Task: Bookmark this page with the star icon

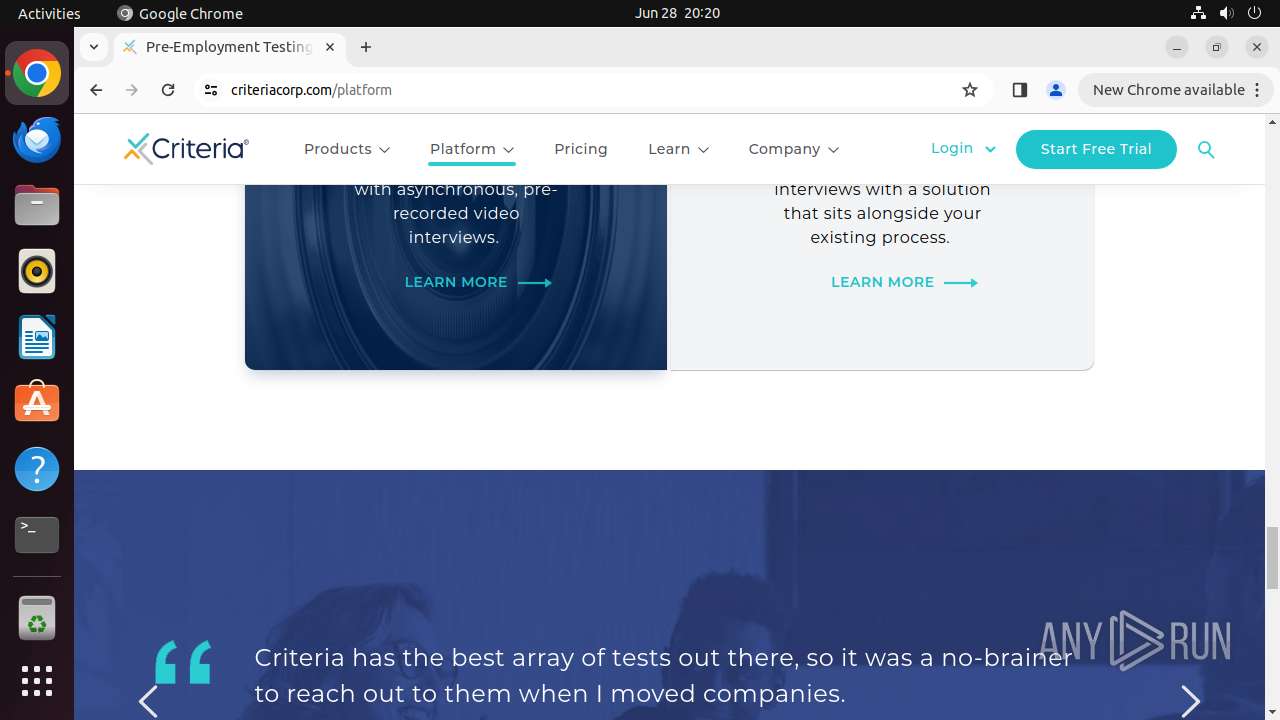Action: pos(969,90)
